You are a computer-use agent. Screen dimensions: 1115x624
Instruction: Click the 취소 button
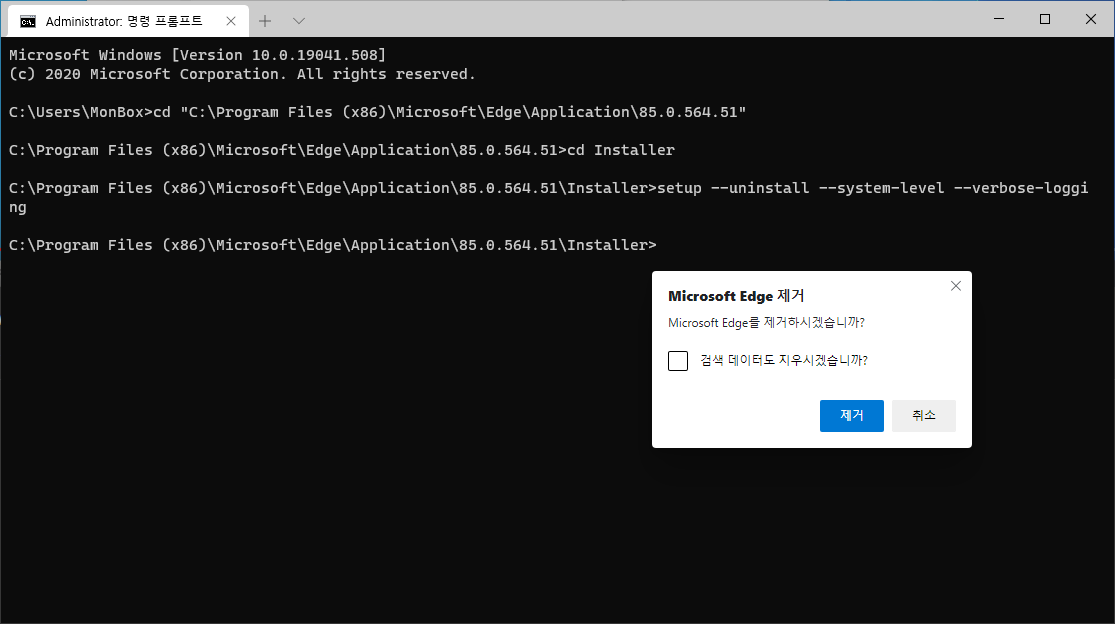[x=924, y=416]
